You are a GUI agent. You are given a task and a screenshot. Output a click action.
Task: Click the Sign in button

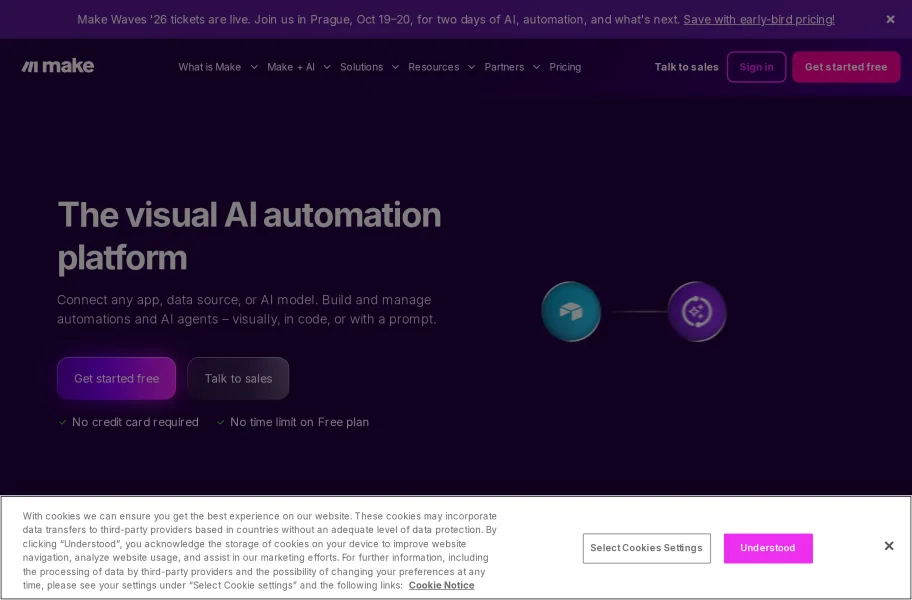coord(756,67)
